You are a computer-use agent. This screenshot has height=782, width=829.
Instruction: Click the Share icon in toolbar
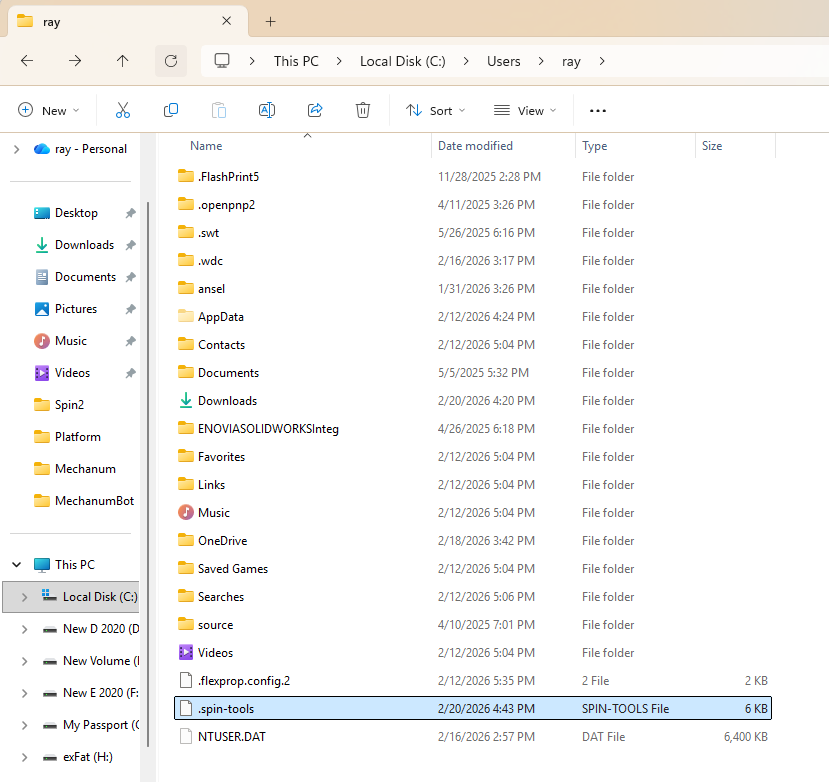pos(315,110)
